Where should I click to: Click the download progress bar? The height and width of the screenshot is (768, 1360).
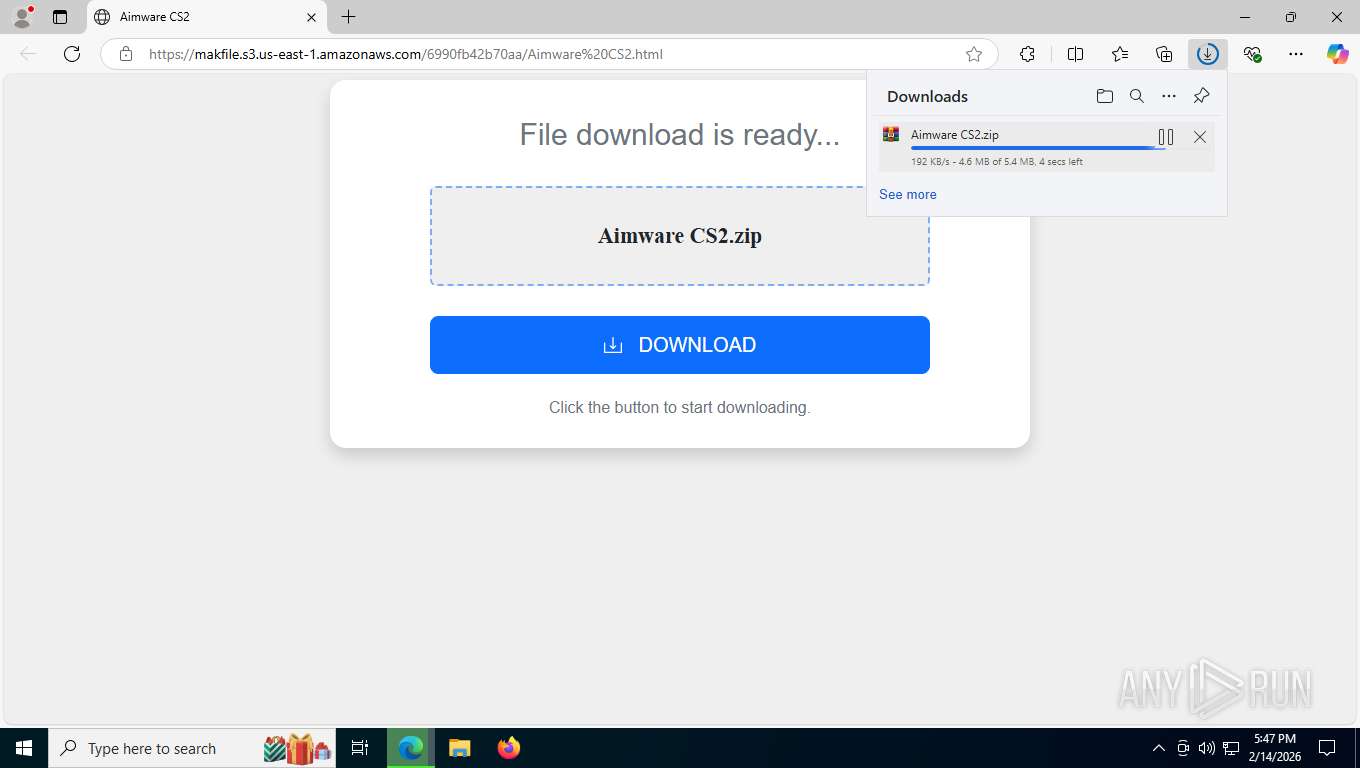(x=1038, y=148)
